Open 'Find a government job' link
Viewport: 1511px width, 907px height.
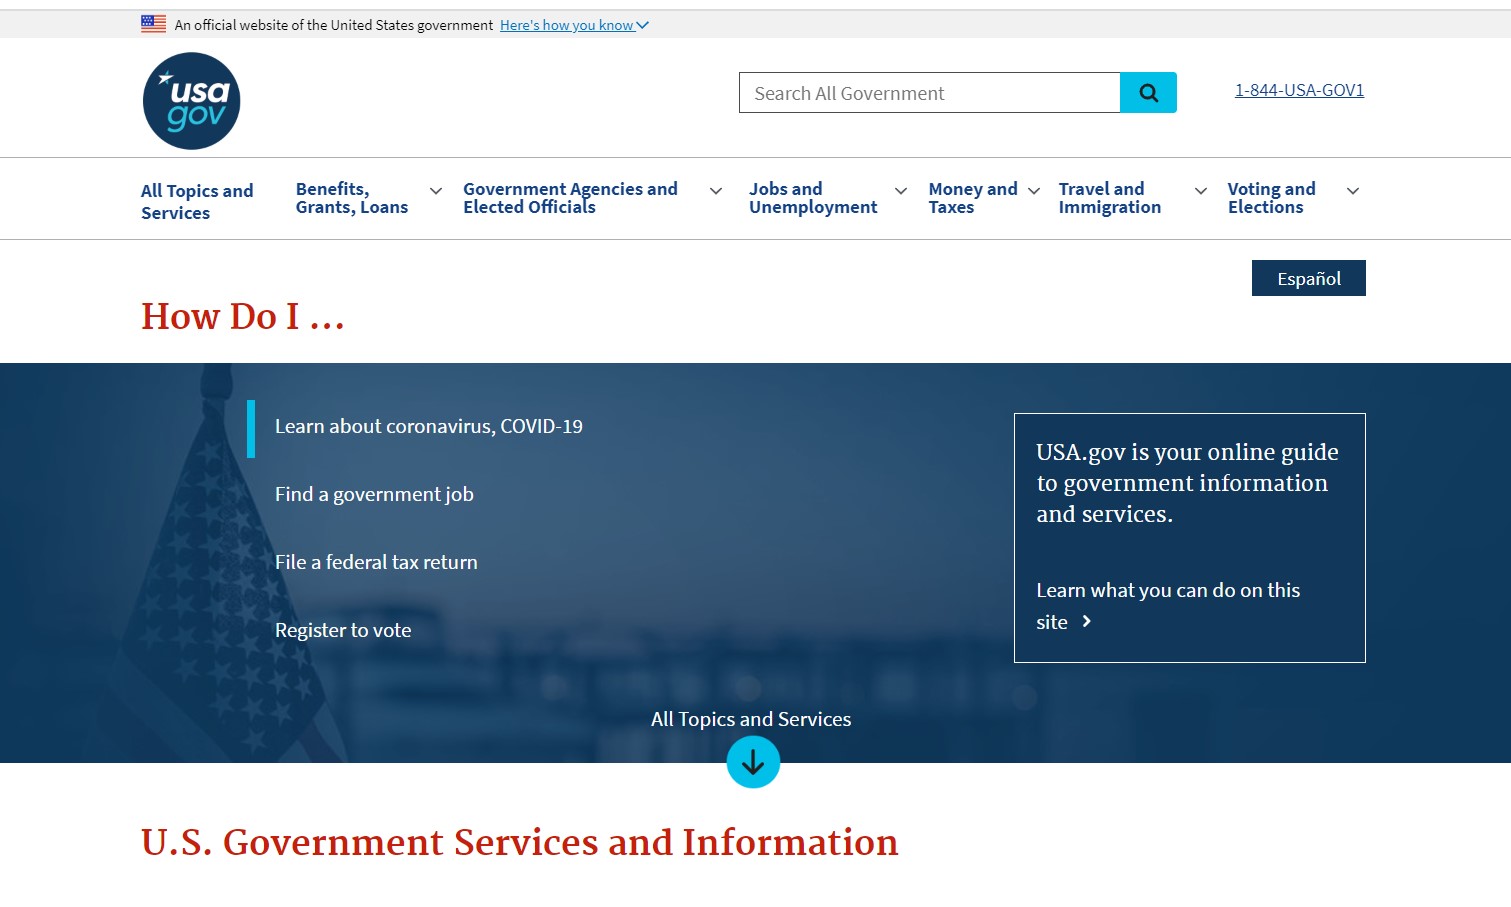(x=374, y=495)
